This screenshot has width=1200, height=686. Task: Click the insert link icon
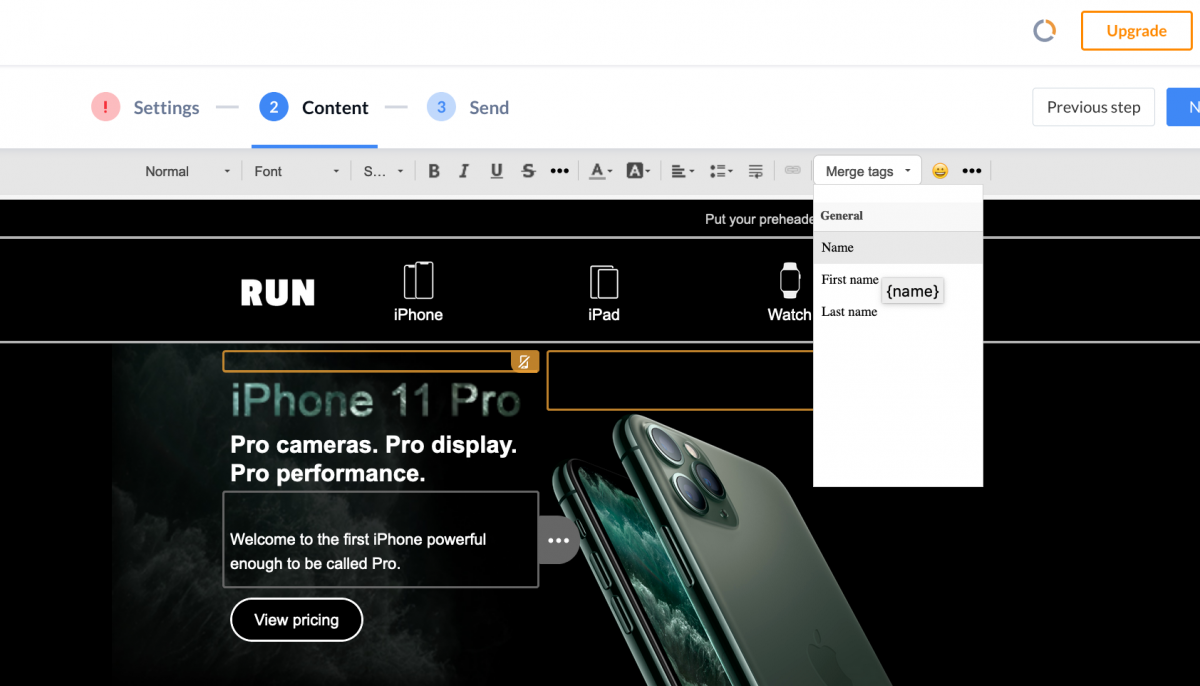coord(793,171)
